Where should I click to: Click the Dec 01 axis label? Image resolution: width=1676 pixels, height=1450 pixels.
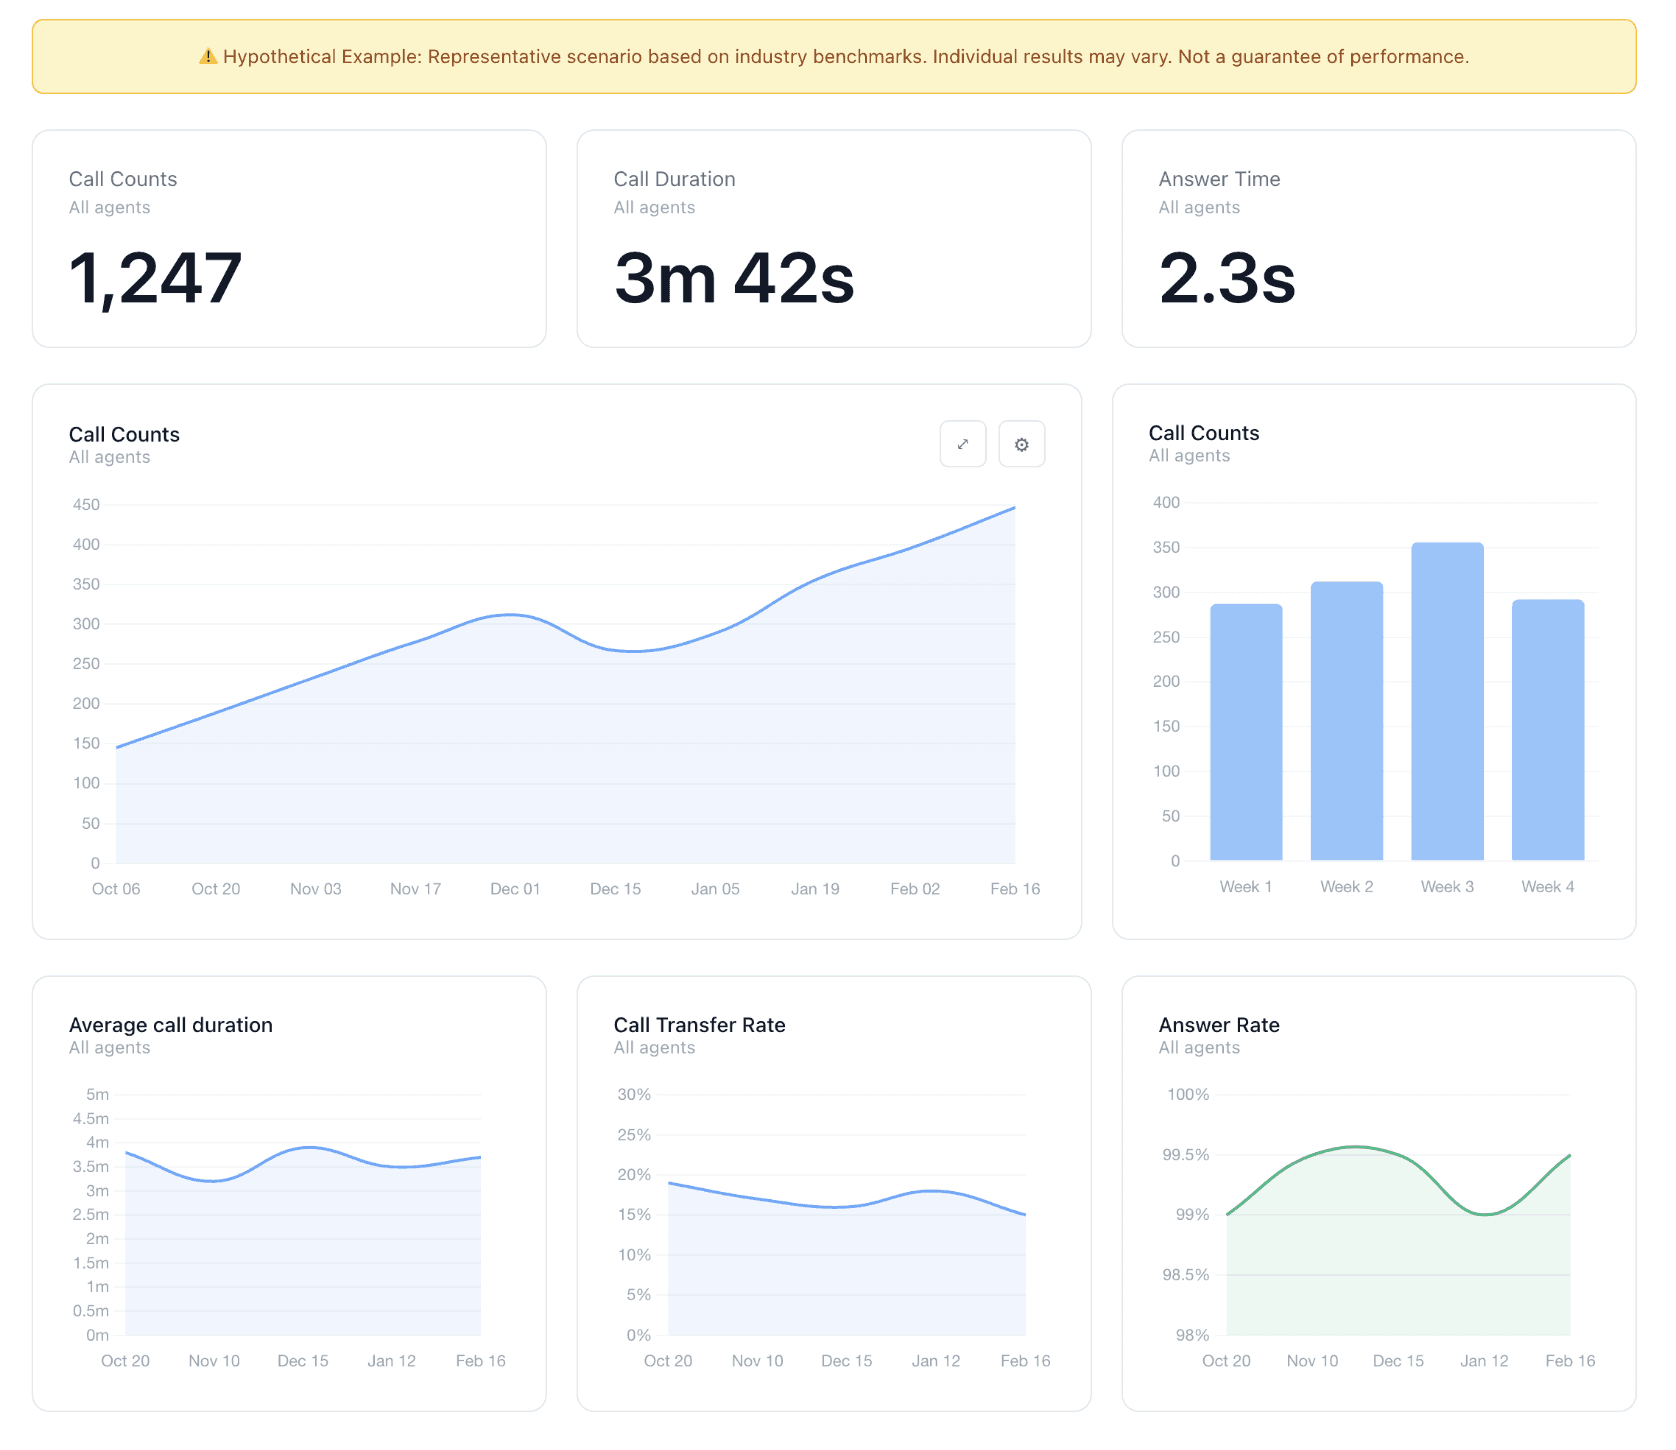tap(515, 889)
